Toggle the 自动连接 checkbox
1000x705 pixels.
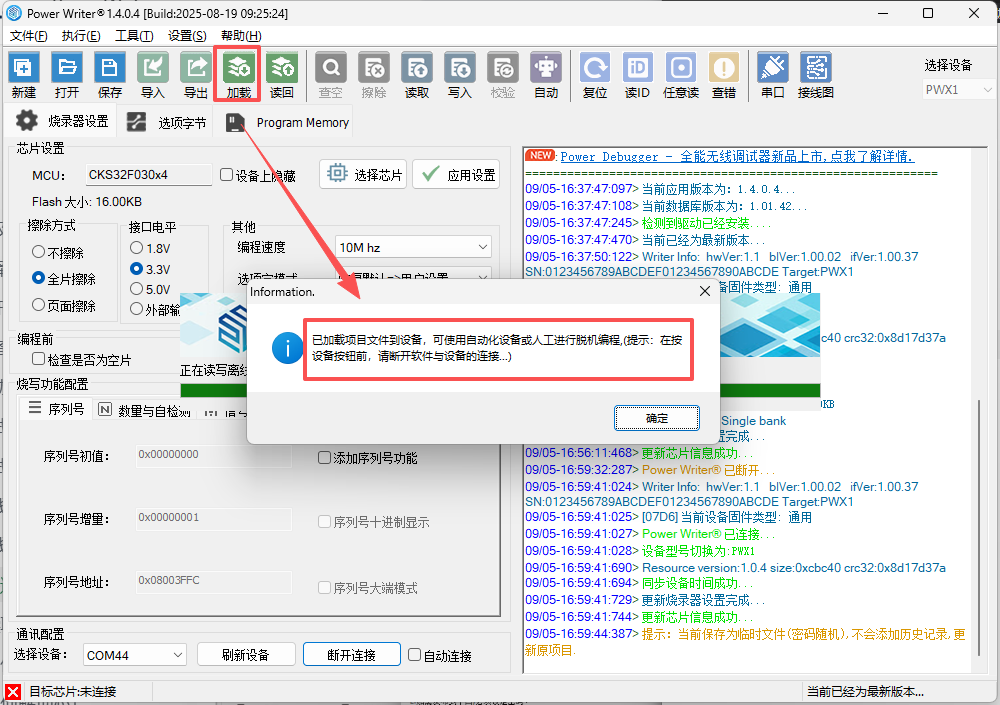[415, 655]
